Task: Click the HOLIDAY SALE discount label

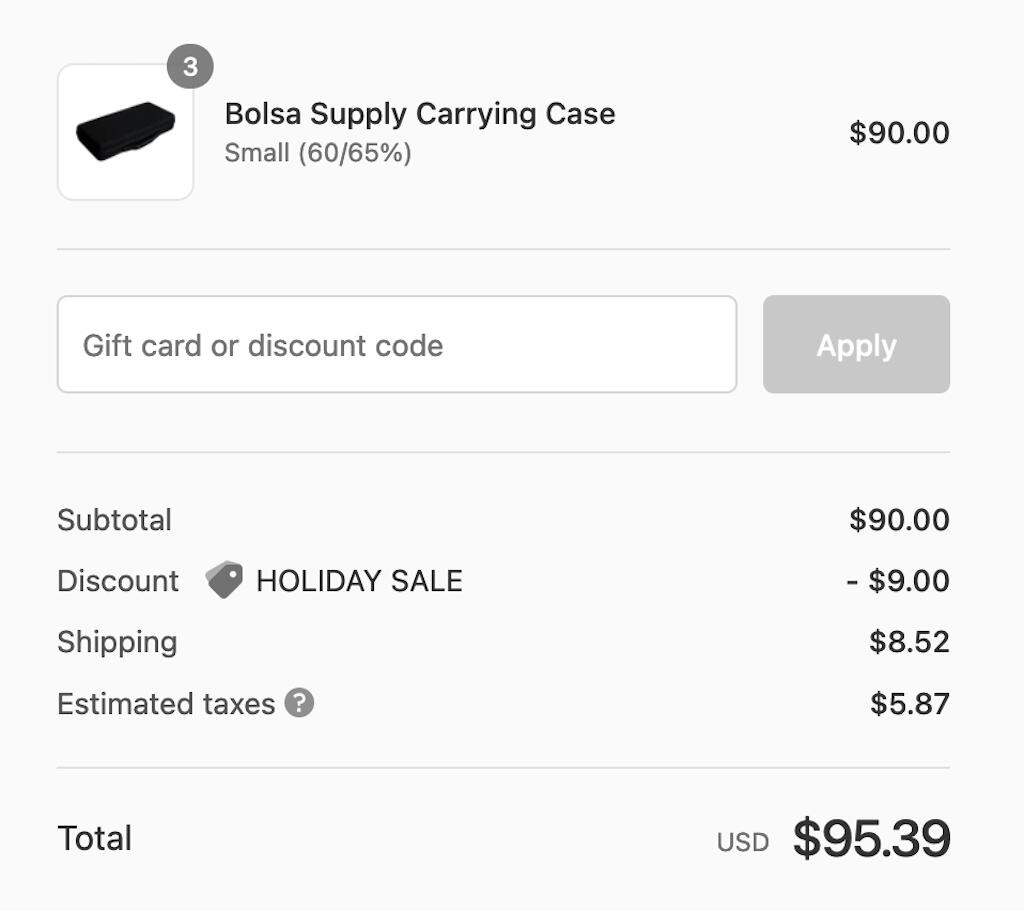Action: [x=359, y=581]
